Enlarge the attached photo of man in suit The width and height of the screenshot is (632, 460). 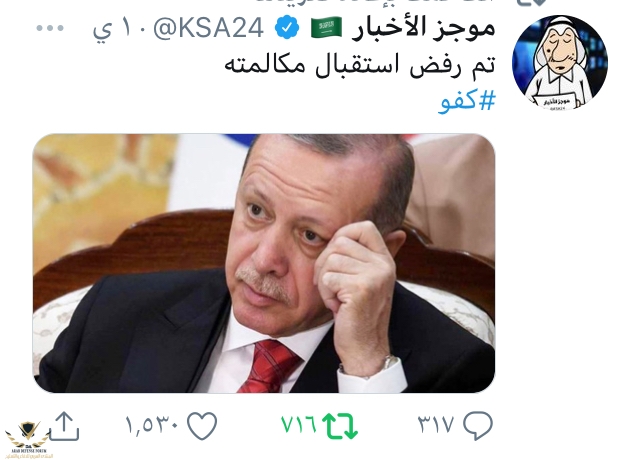click(x=264, y=263)
